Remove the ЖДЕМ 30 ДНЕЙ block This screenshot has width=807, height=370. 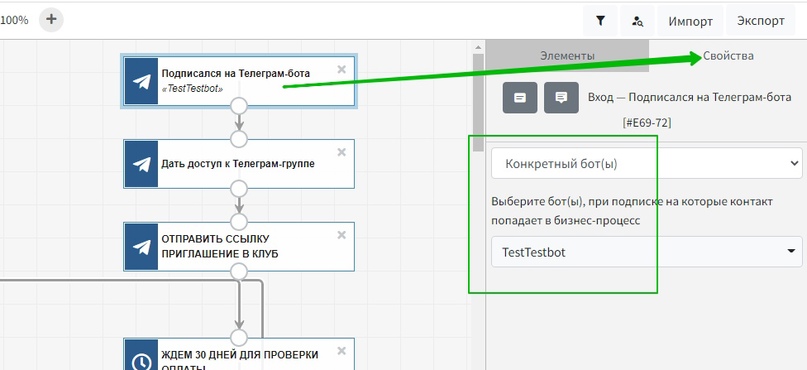341,350
